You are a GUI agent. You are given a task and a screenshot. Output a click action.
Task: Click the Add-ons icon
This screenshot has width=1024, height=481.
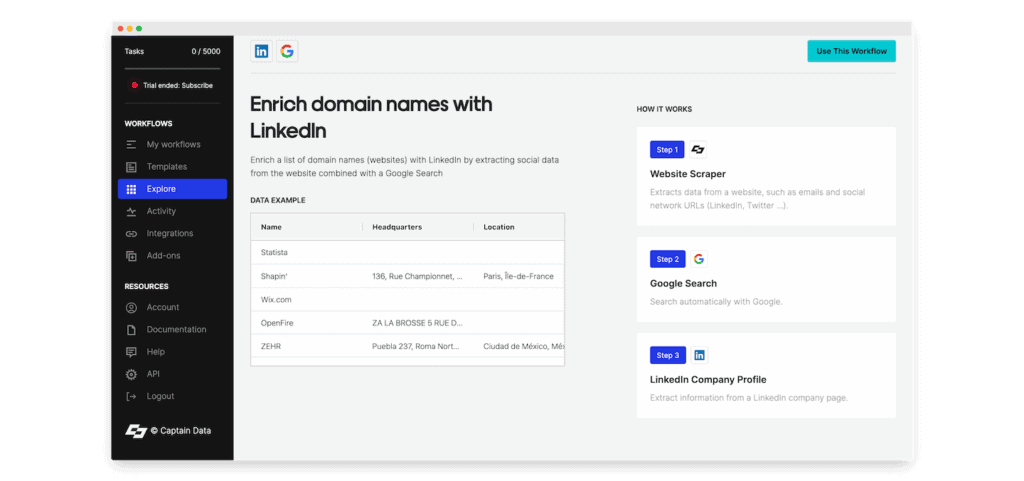131,256
